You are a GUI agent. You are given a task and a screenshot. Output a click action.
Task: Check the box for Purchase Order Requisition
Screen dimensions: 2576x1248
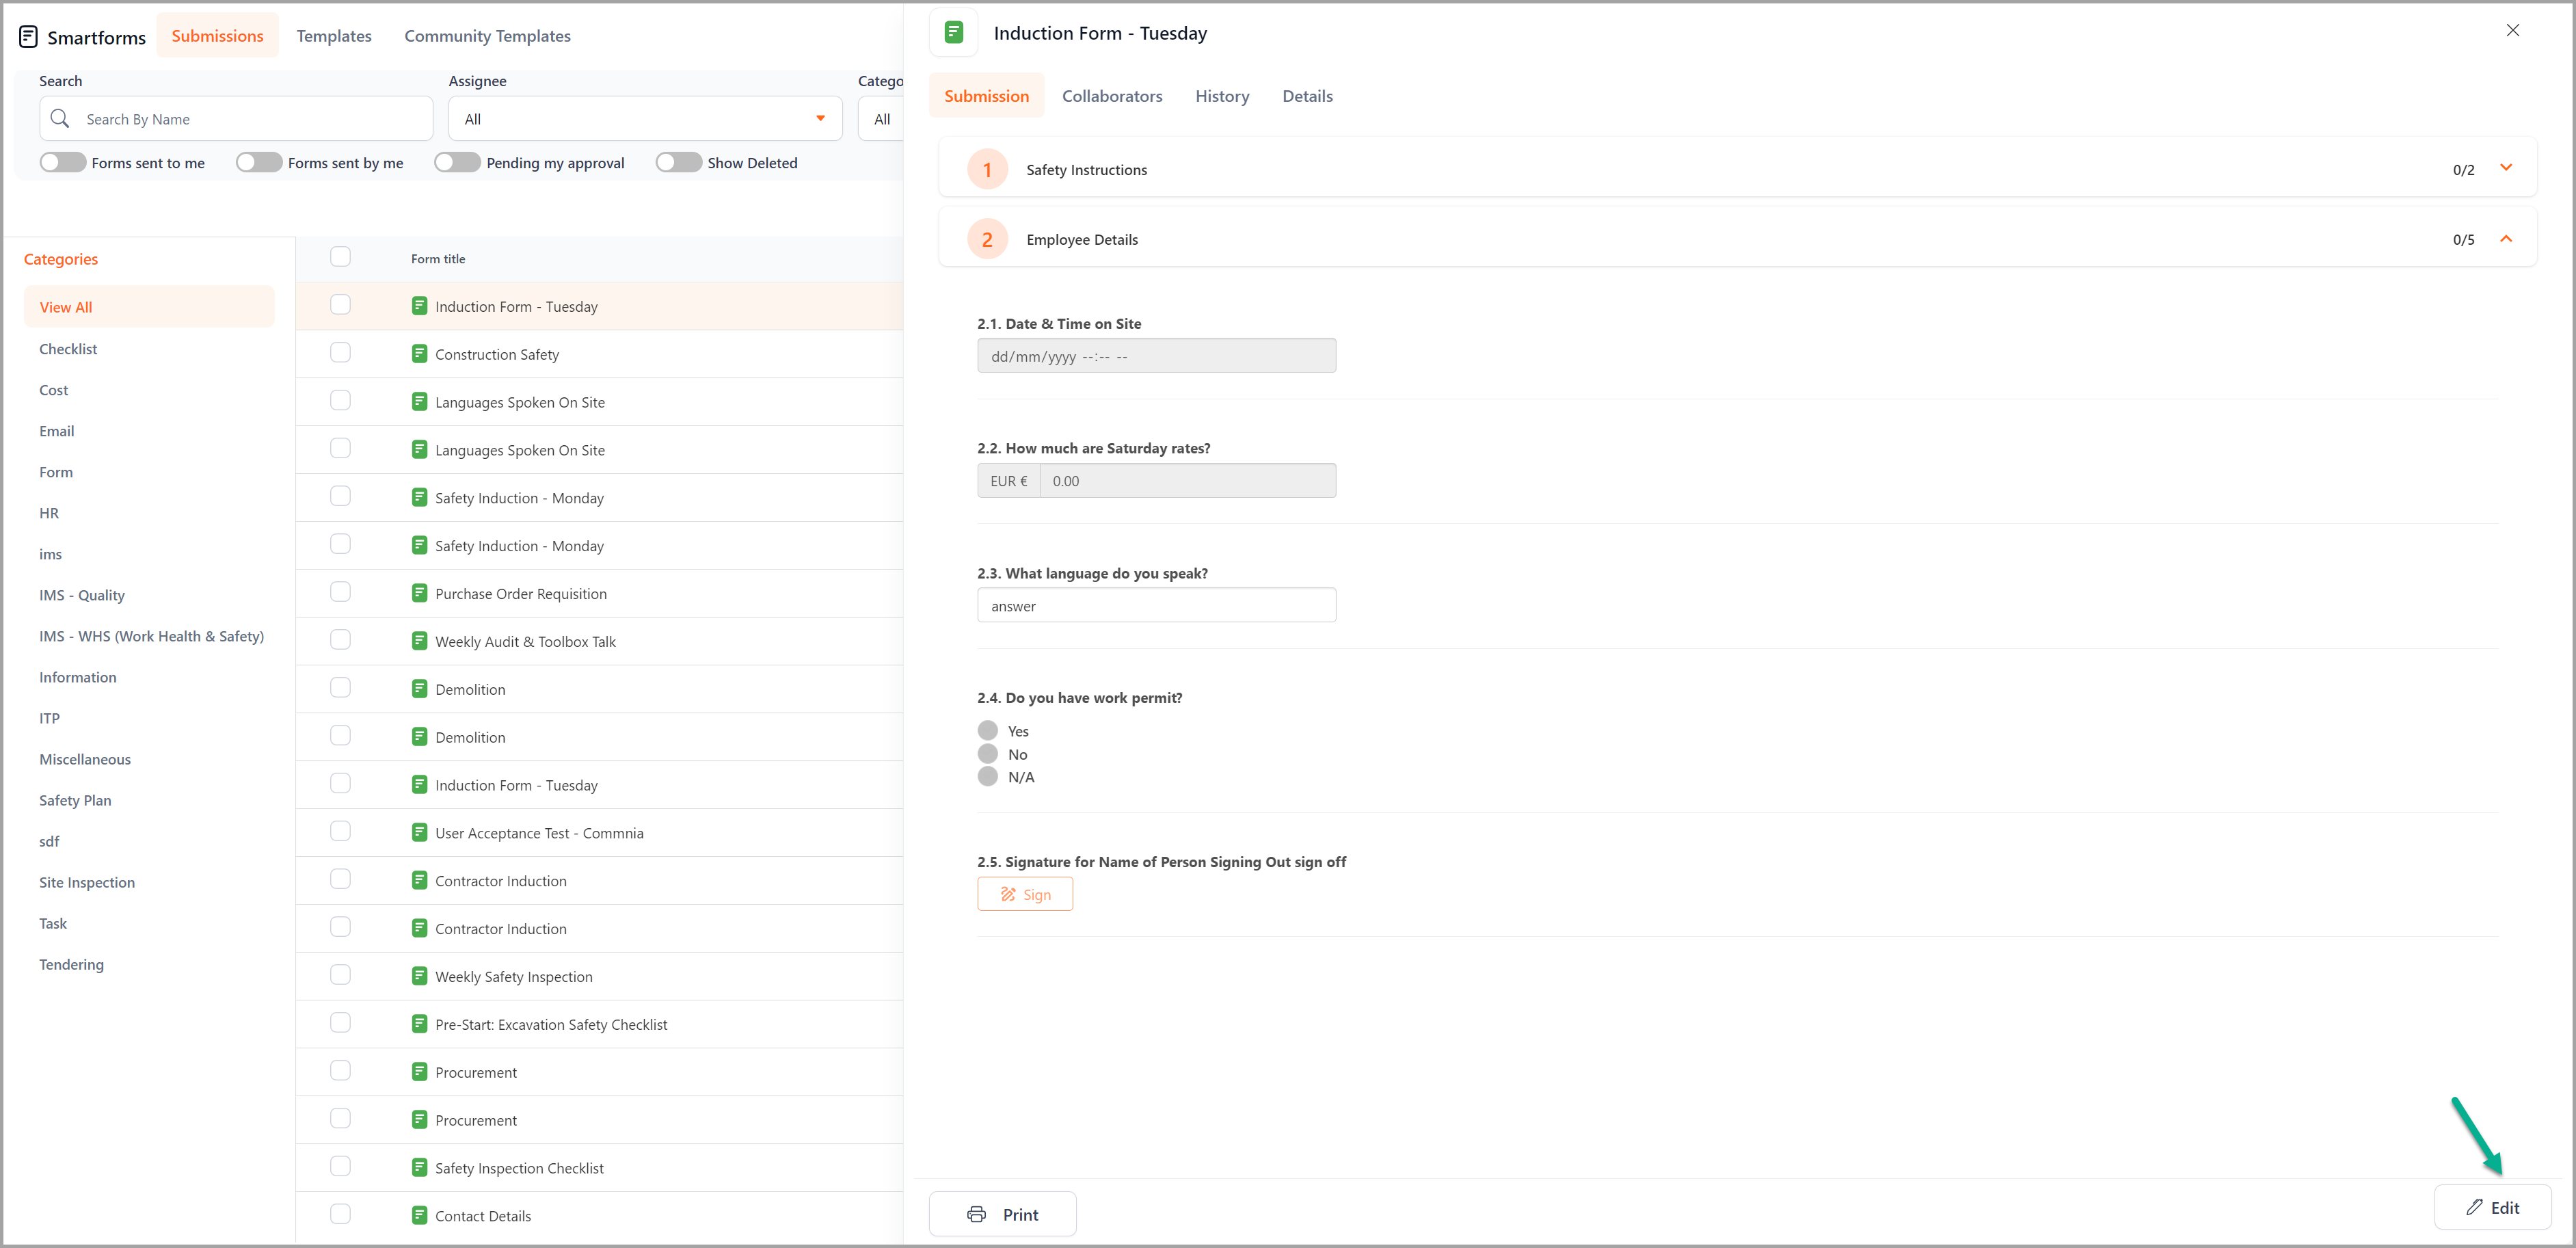pyautogui.click(x=340, y=591)
